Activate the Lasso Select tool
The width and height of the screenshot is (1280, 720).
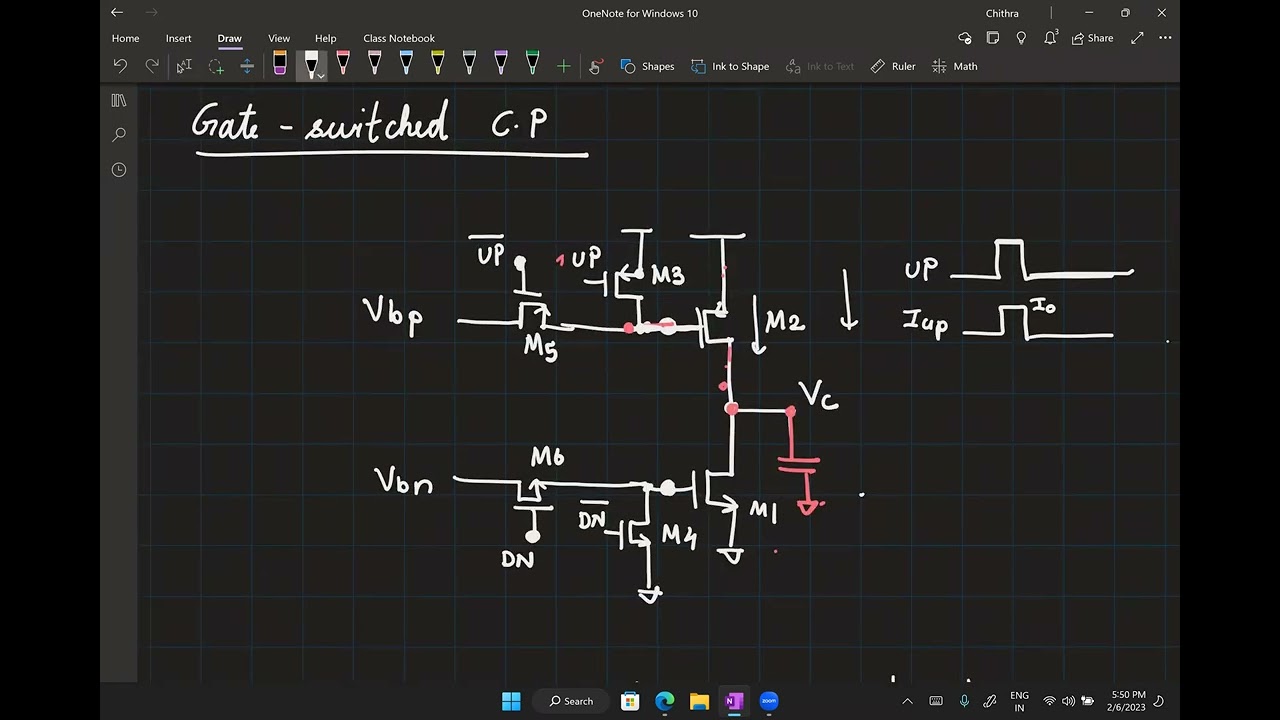216,66
